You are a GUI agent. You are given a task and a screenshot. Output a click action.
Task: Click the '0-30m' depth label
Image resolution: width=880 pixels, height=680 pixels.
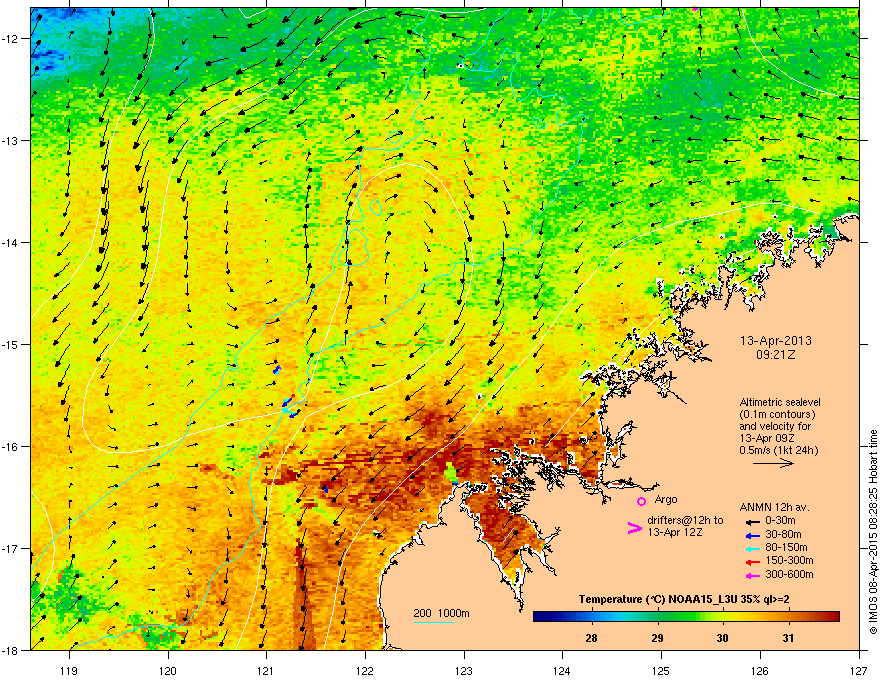(x=780, y=521)
